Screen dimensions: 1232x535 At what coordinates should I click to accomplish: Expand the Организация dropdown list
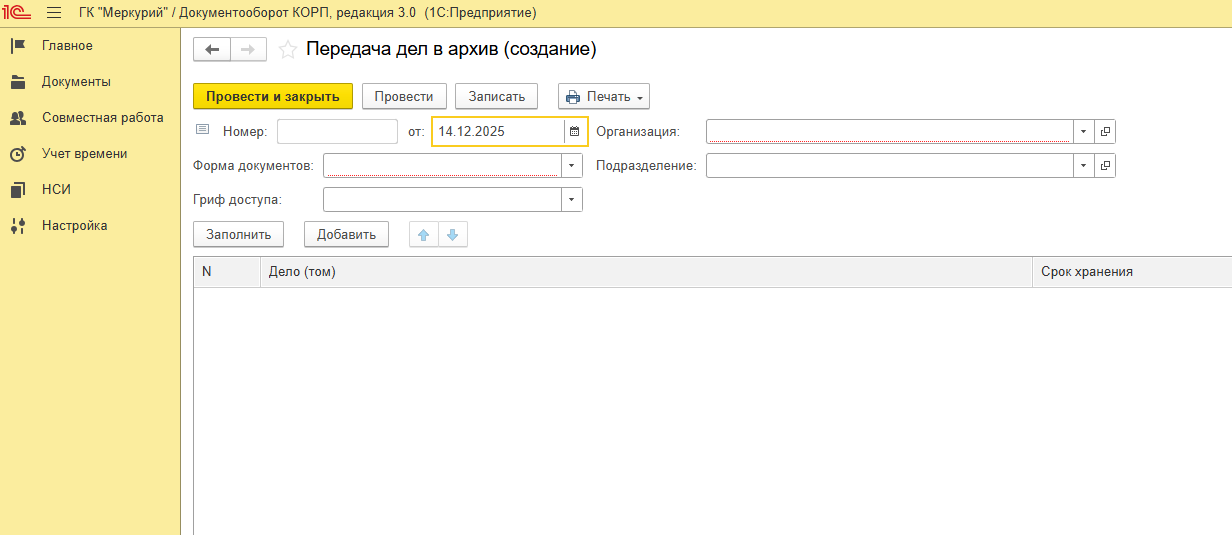(1083, 131)
